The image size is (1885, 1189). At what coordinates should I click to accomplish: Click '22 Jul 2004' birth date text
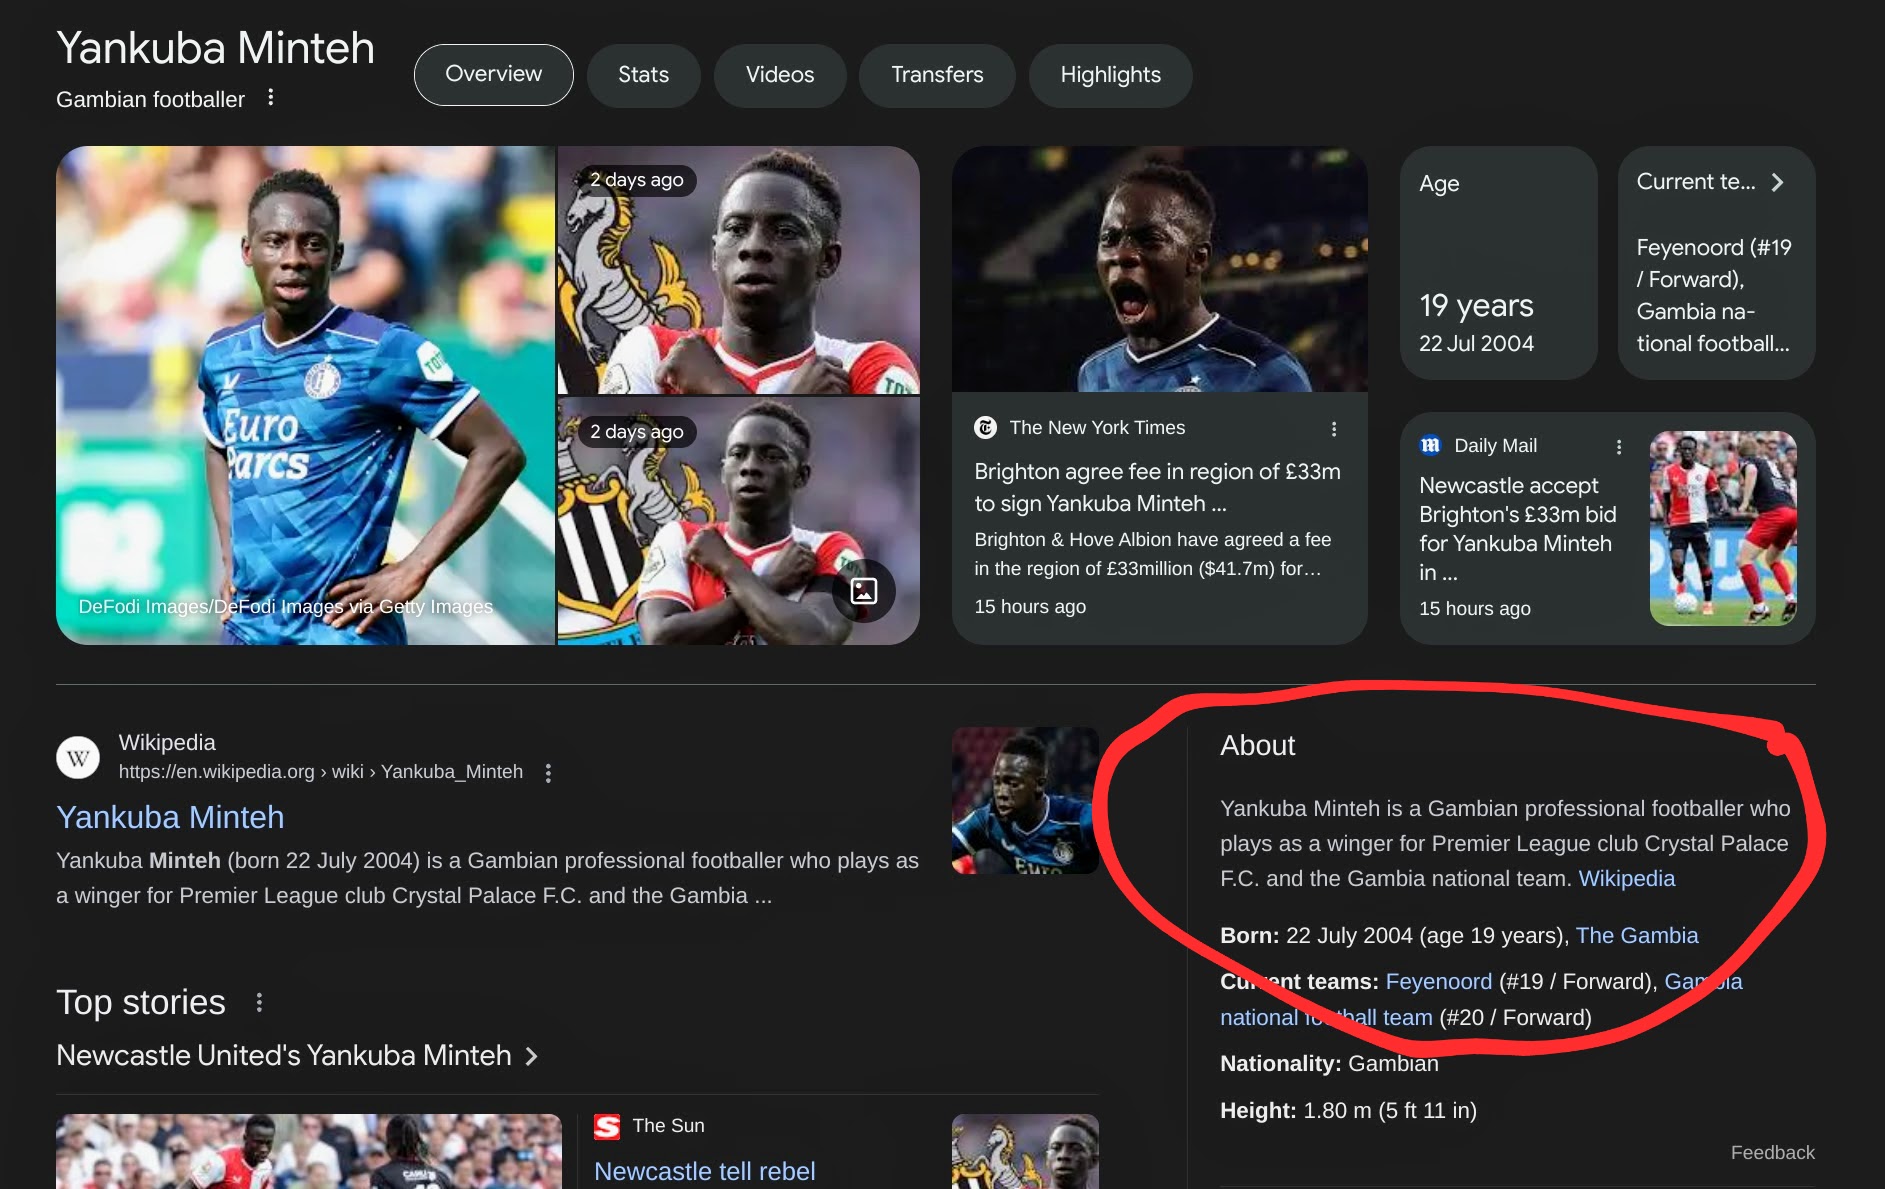coord(1476,343)
